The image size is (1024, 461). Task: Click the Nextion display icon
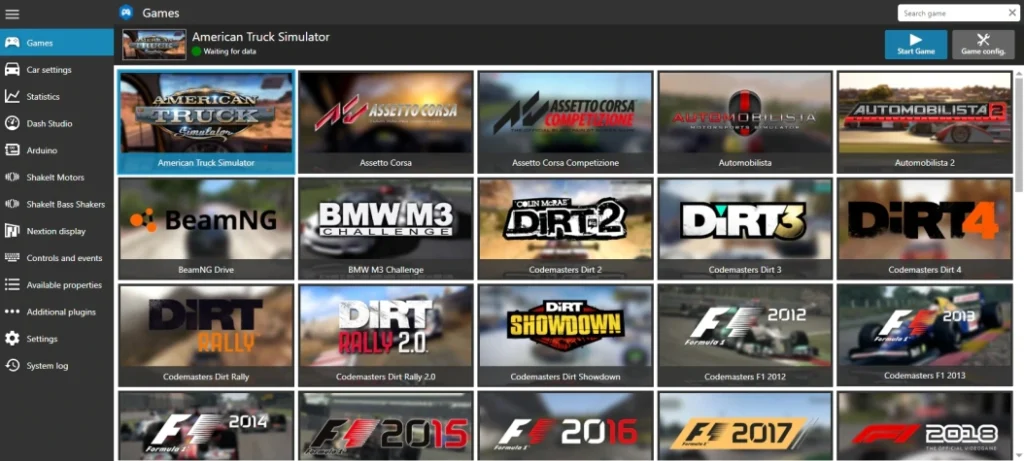click(12, 230)
